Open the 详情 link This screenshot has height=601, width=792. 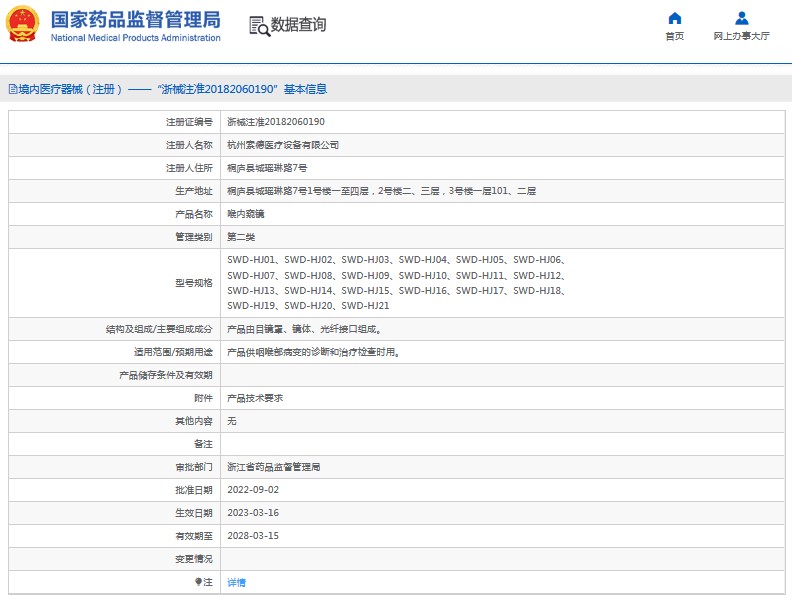coord(236,582)
